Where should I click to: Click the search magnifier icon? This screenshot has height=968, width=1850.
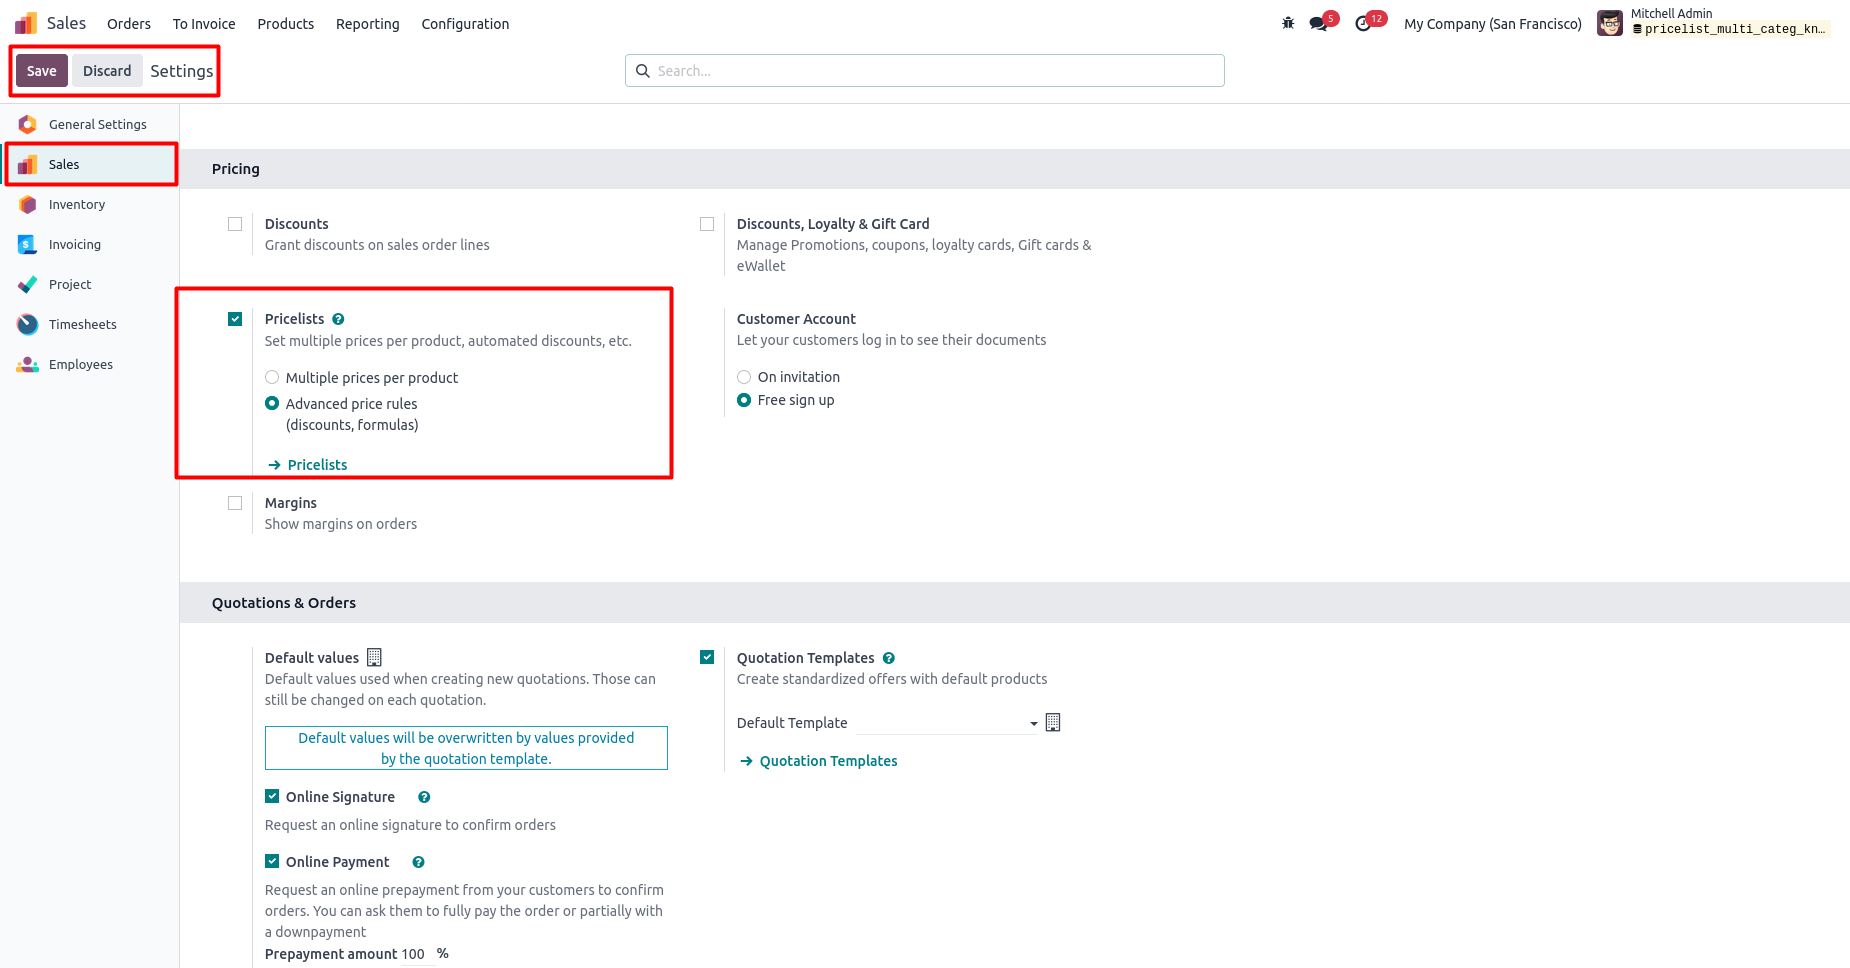point(643,71)
